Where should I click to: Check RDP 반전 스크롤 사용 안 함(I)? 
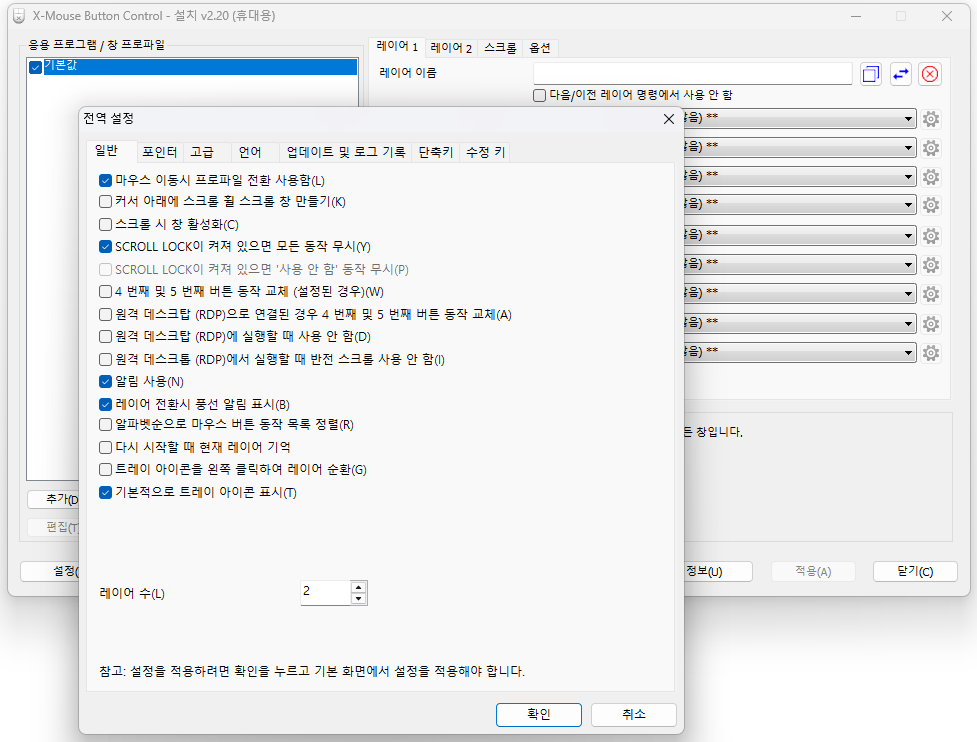click(105, 359)
